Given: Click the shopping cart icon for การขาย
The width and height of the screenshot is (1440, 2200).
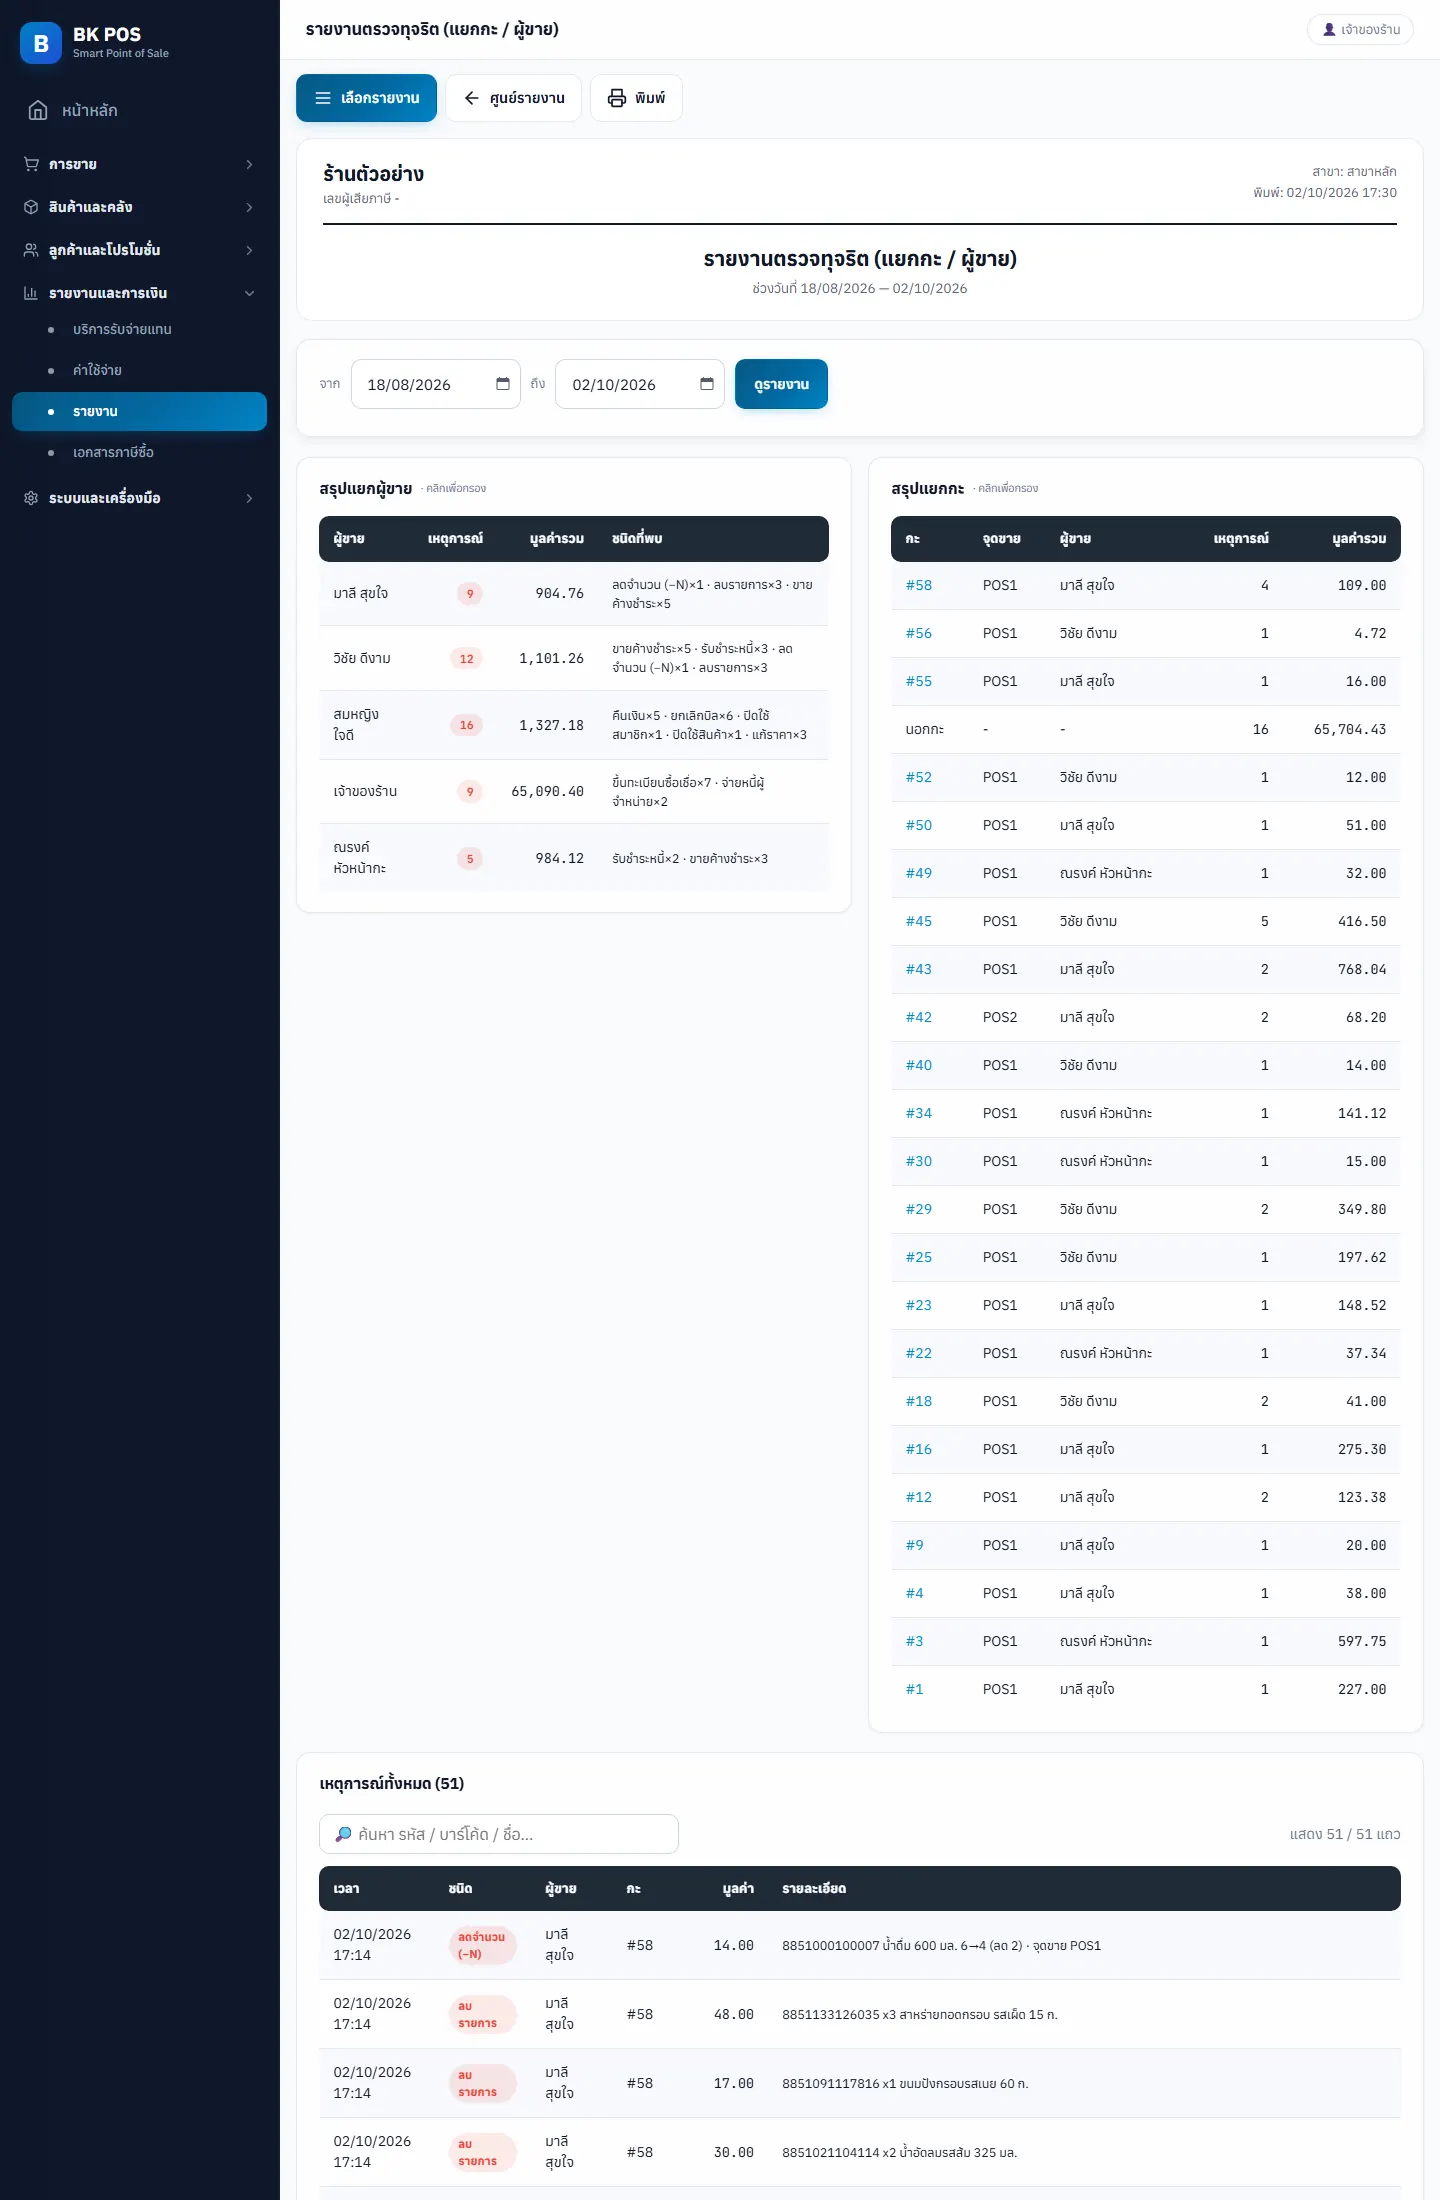Looking at the screenshot, I should 31,164.
